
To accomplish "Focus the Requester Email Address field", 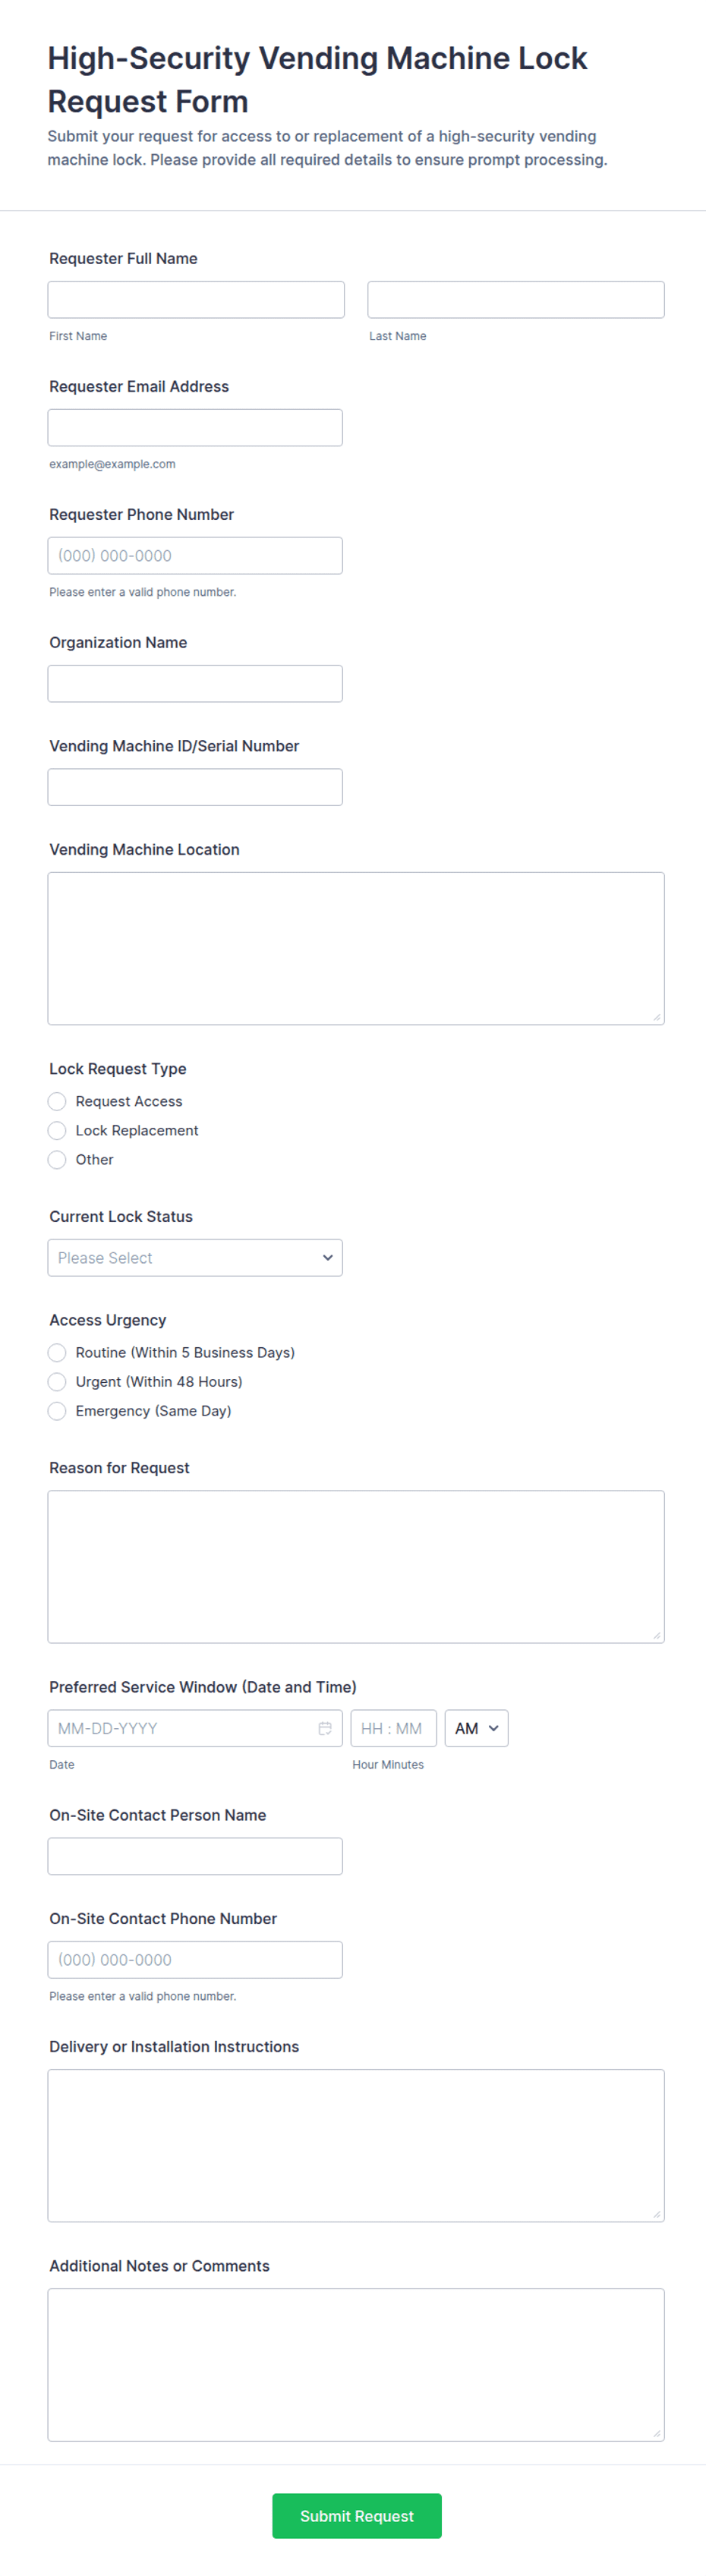I will click(x=195, y=427).
